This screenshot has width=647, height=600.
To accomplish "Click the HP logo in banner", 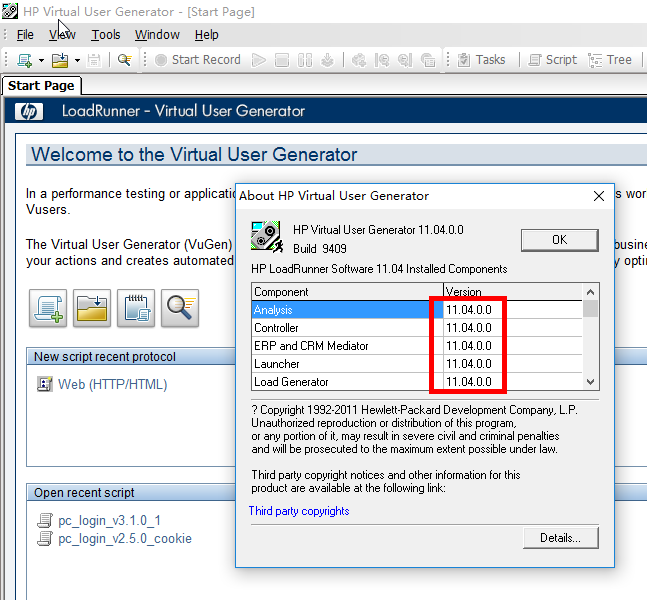I will pyautogui.click(x=29, y=111).
